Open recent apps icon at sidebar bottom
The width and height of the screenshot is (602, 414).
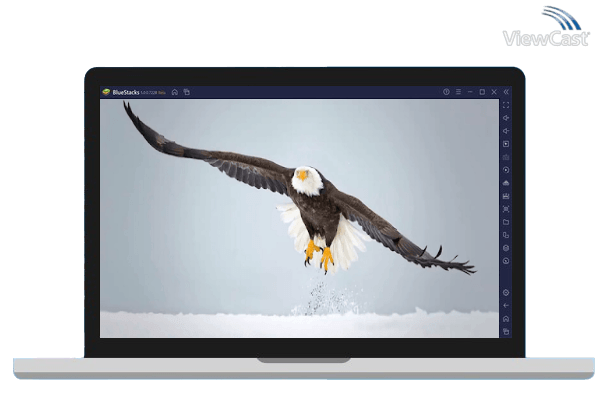[x=506, y=331]
